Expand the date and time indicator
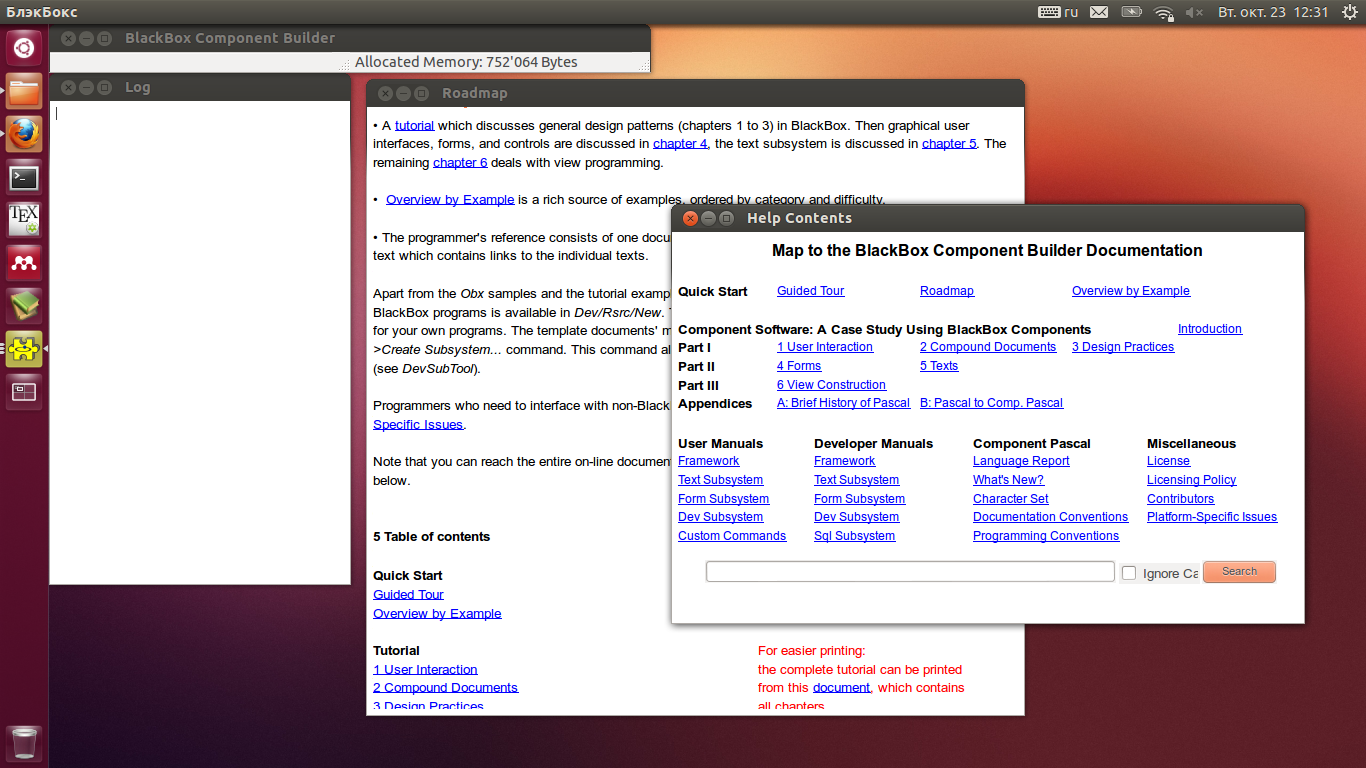Screen dimensions: 1366x768 click(1273, 12)
